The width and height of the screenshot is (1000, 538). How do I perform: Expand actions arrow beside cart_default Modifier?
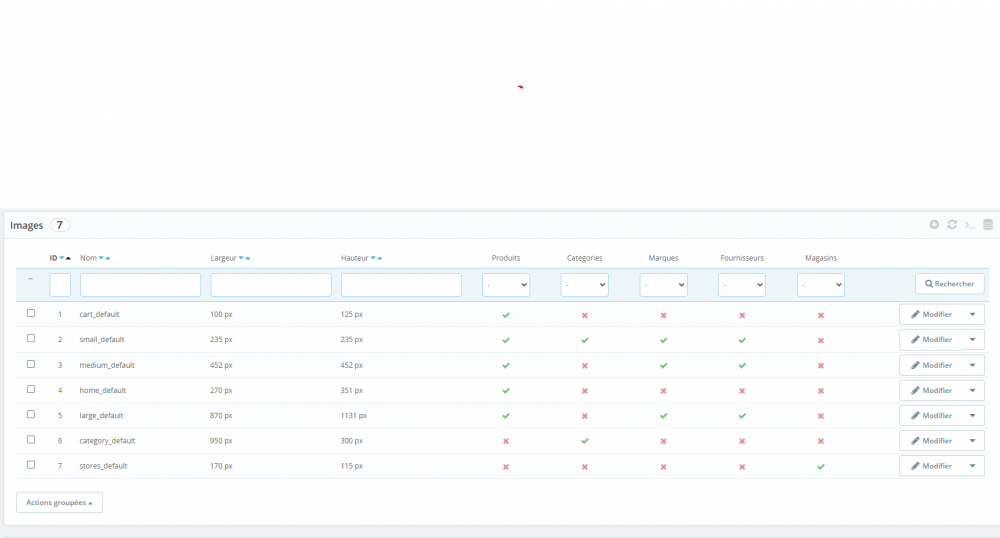pos(973,314)
